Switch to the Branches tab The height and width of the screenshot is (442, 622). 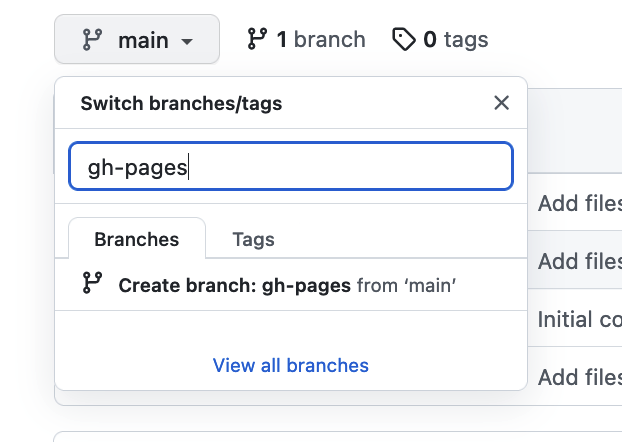pos(137,239)
